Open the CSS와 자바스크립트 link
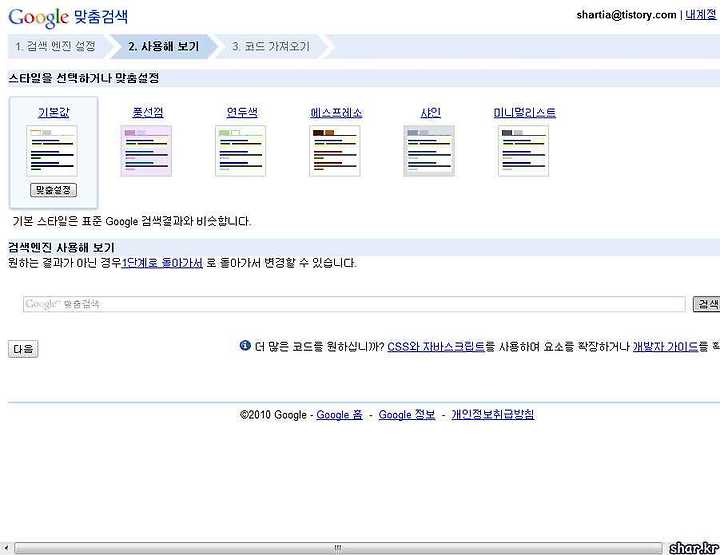 coord(436,347)
